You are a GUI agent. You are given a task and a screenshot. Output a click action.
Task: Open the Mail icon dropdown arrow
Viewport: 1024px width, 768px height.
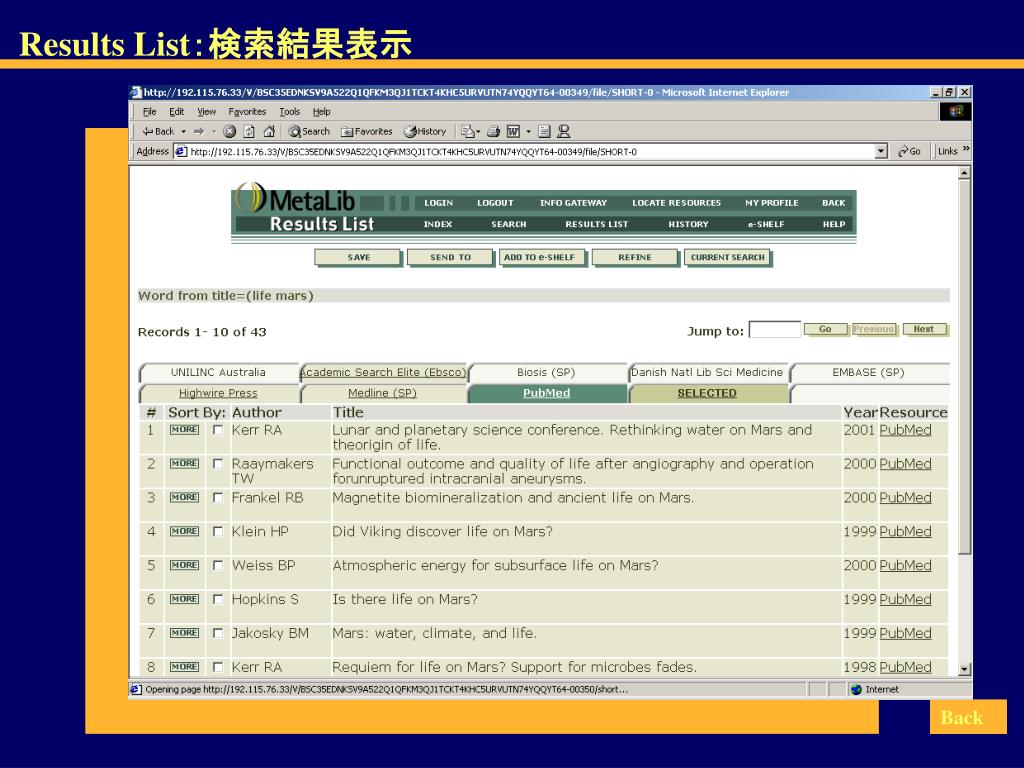(478, 132)
